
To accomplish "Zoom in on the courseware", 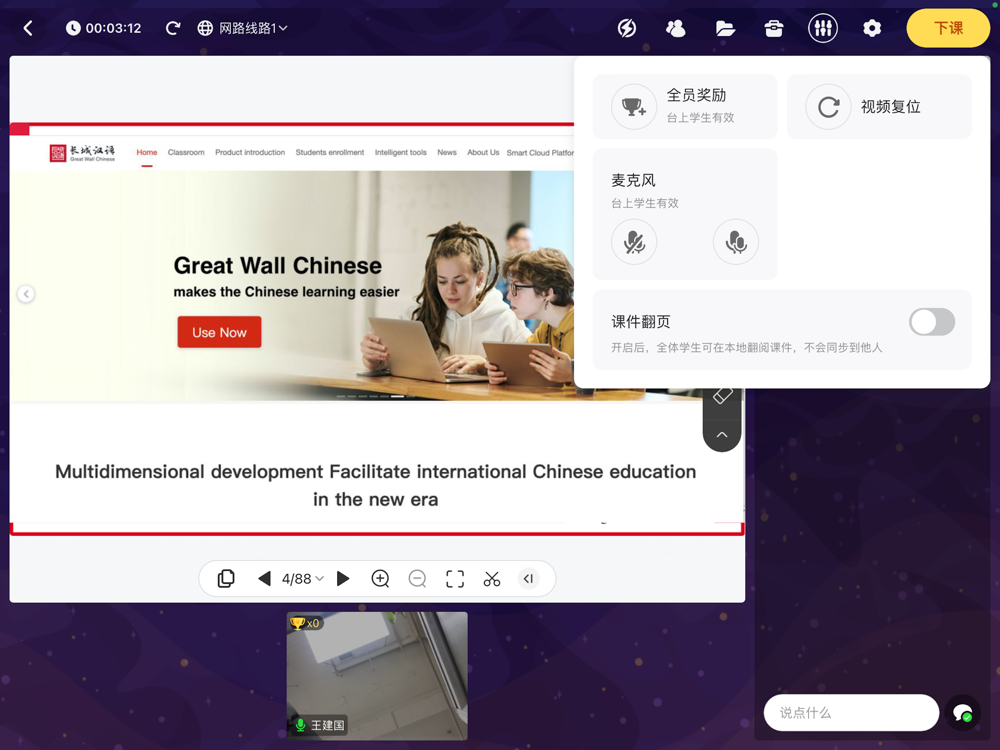I will (x=380, y=579).
